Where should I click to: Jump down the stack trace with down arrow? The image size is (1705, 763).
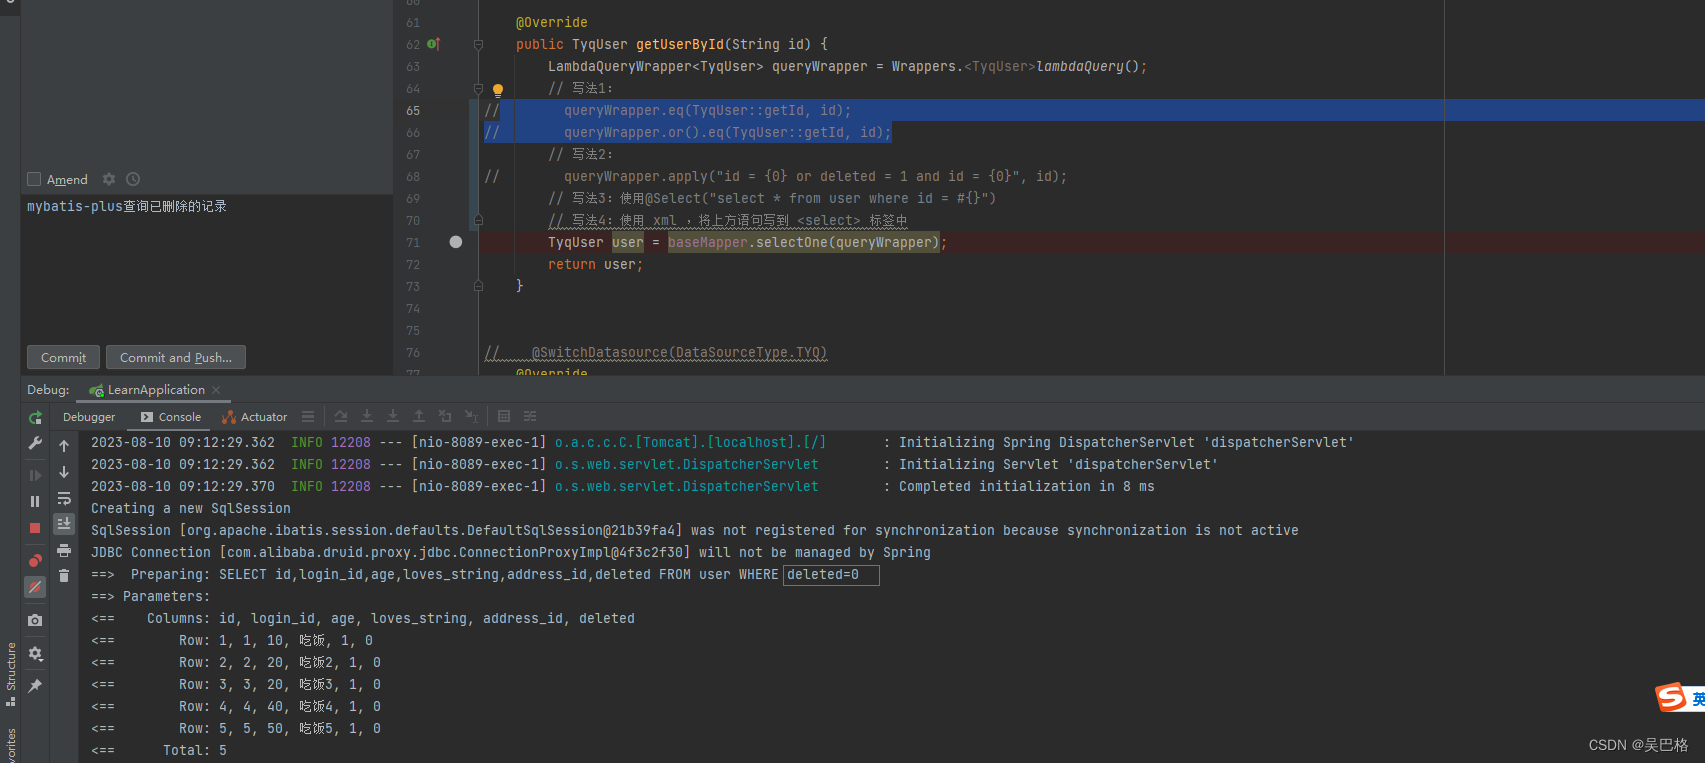click(x=64, y=472)
